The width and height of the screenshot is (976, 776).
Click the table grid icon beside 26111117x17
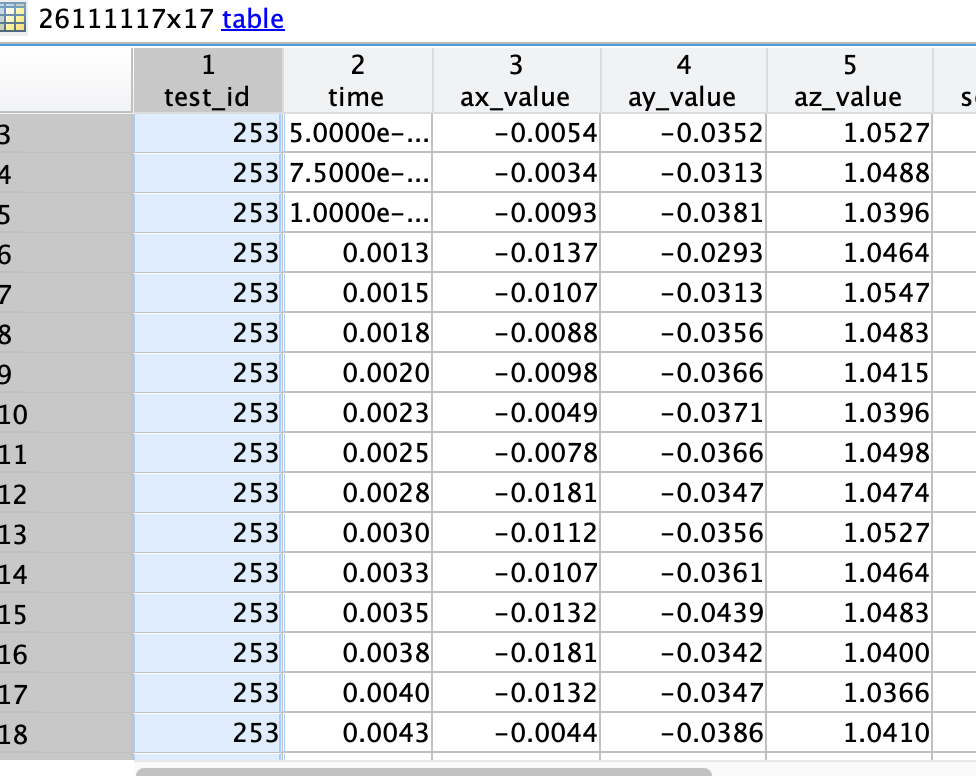click(12, 17)
